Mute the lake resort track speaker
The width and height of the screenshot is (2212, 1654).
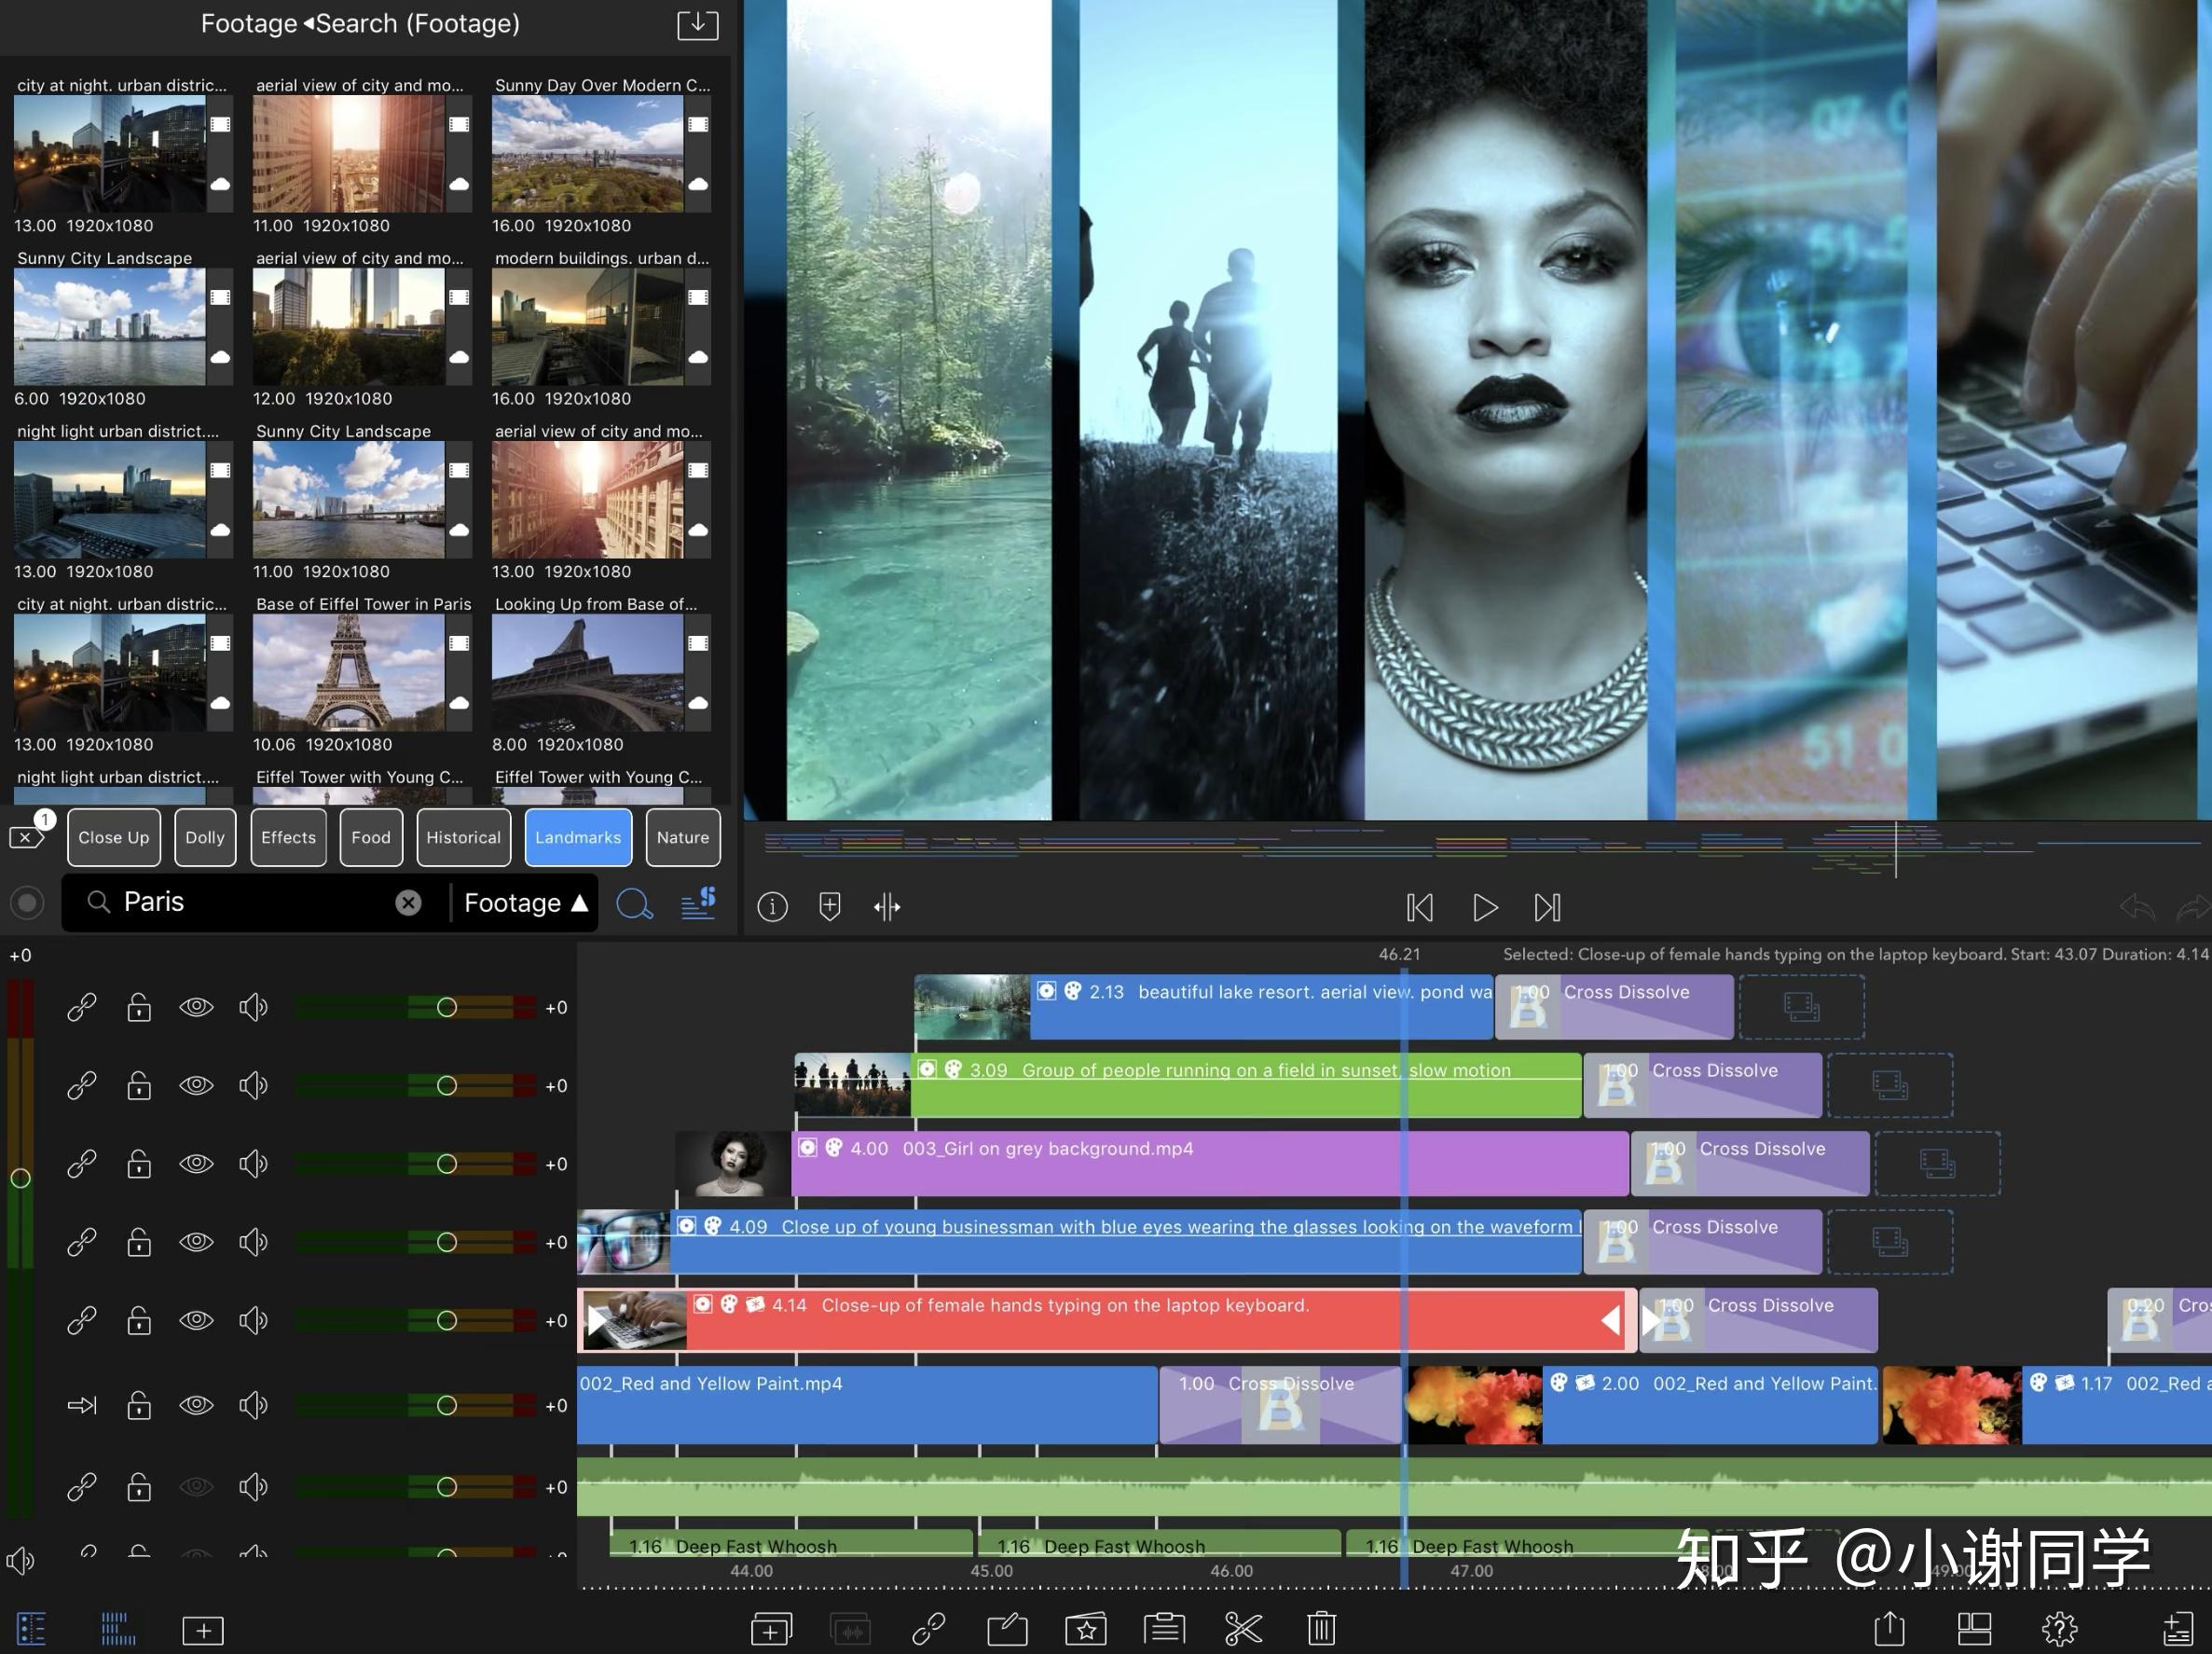click(x=254, y=1007)
